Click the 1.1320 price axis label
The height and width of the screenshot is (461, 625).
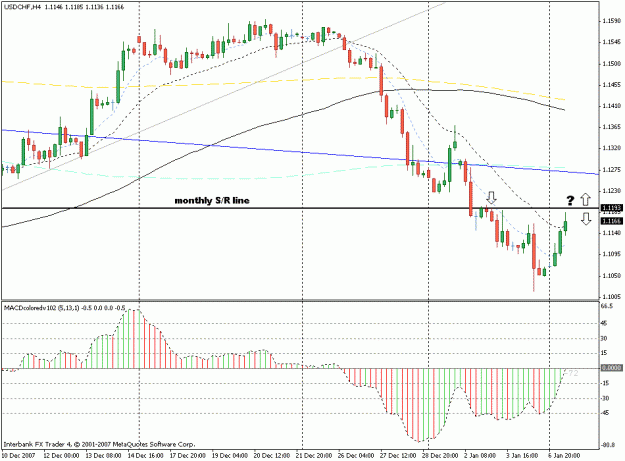611,148
